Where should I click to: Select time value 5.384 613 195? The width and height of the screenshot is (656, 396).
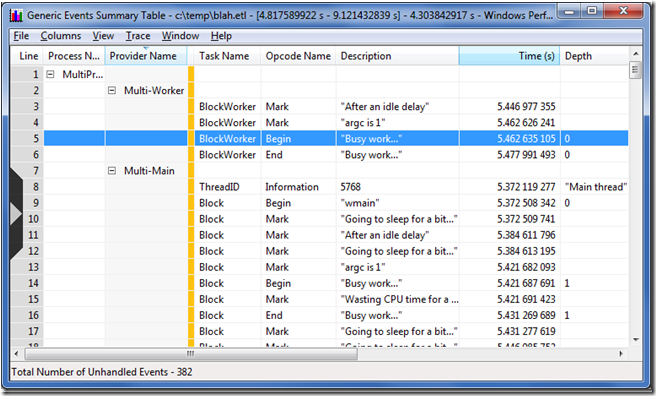pyautogui.click(x=526, y=251)
